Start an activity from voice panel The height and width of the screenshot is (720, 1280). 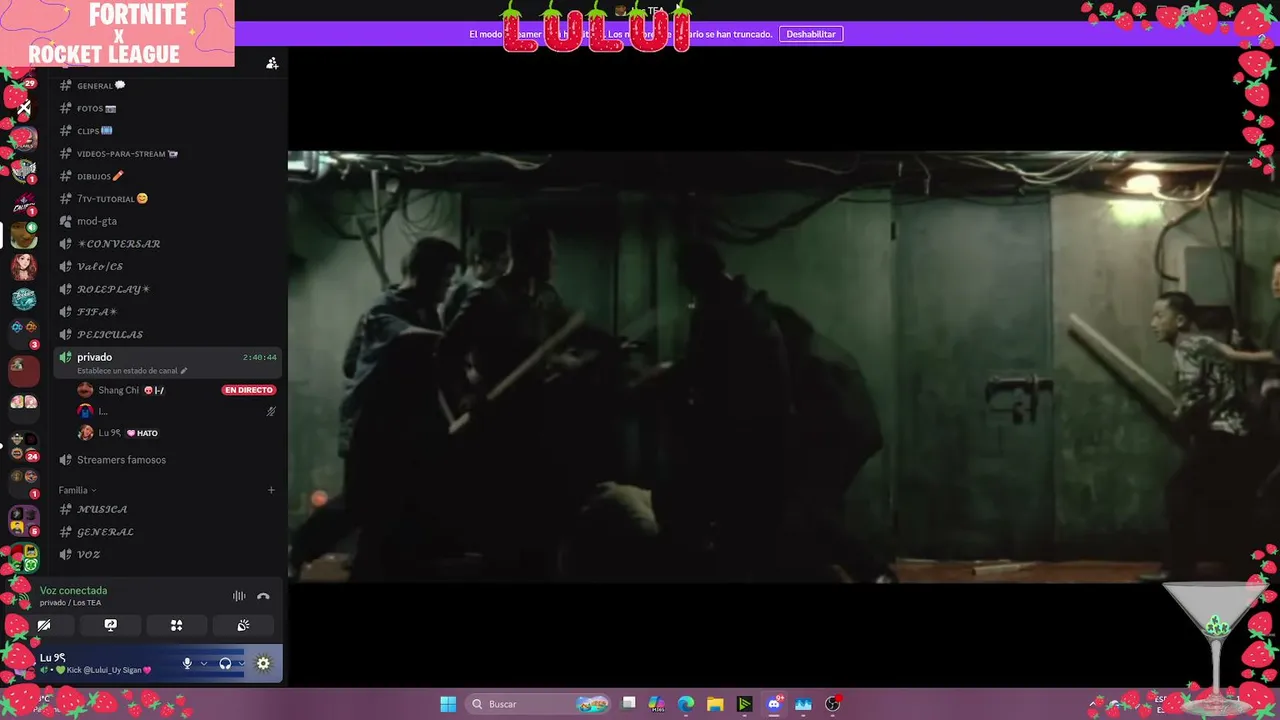176,625
